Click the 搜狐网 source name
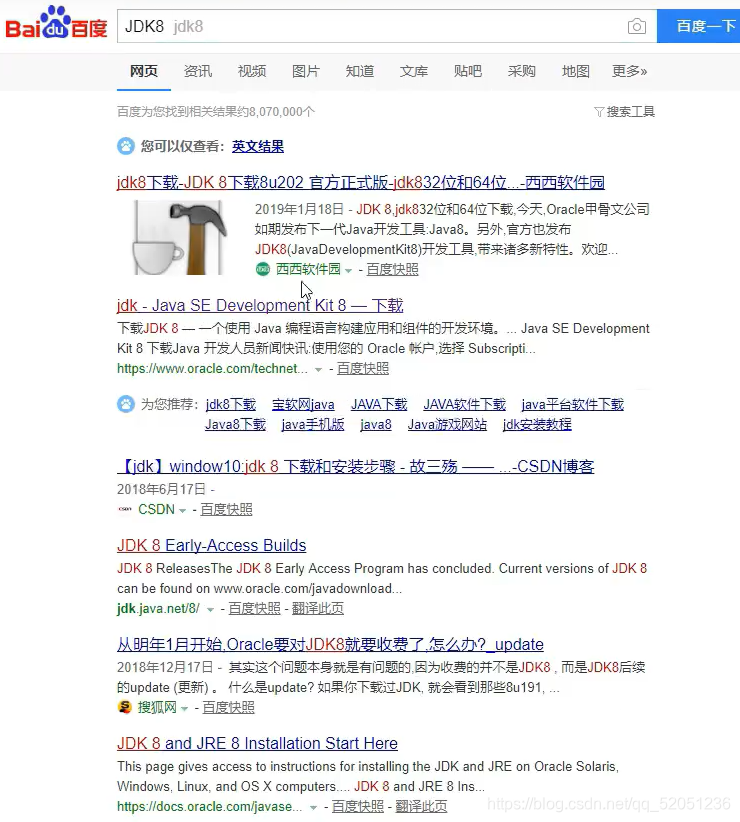The height and width of the screenshot is (822, 740). pyautogui.click(x=157, y=708)
